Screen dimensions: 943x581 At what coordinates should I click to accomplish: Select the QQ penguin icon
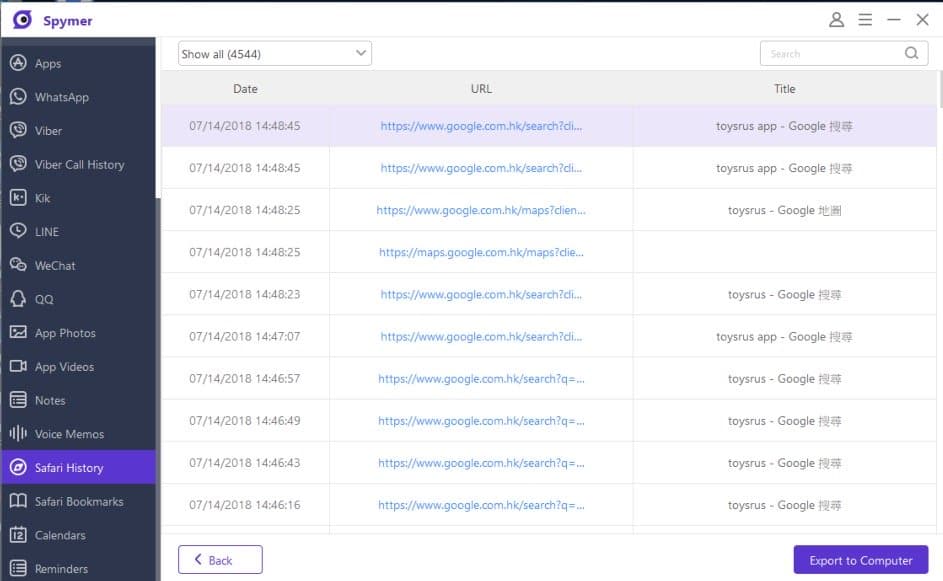(x=18, y=298)
